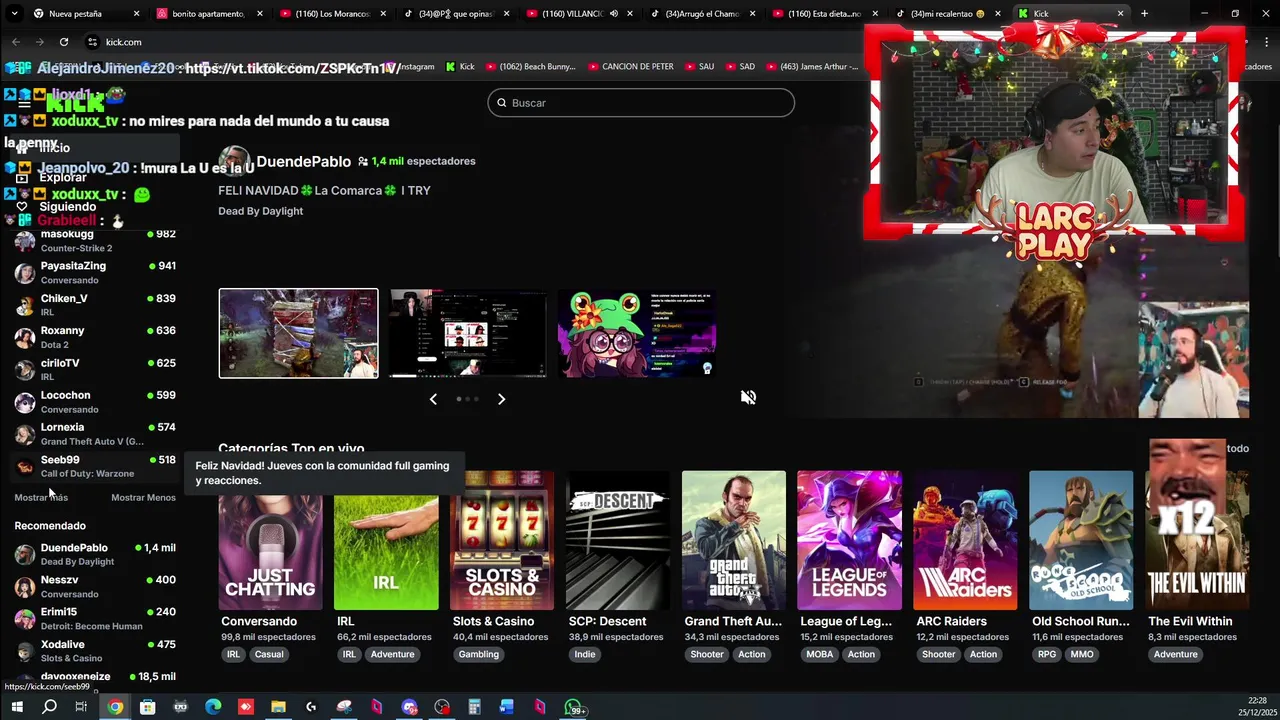The image size is (1280, 720).
Task: Open Calculator from the taskbar
Action: coord(474,707)
